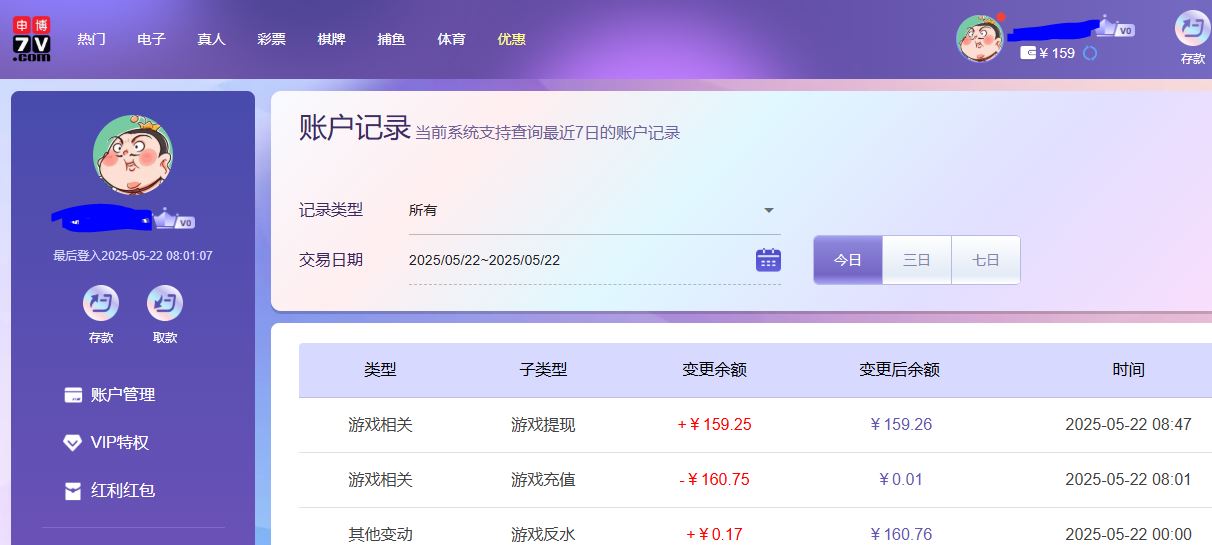Screen dimensions: 1212x545
Task: Select the 今日 date range toggle
Action: tap(848, 260)
